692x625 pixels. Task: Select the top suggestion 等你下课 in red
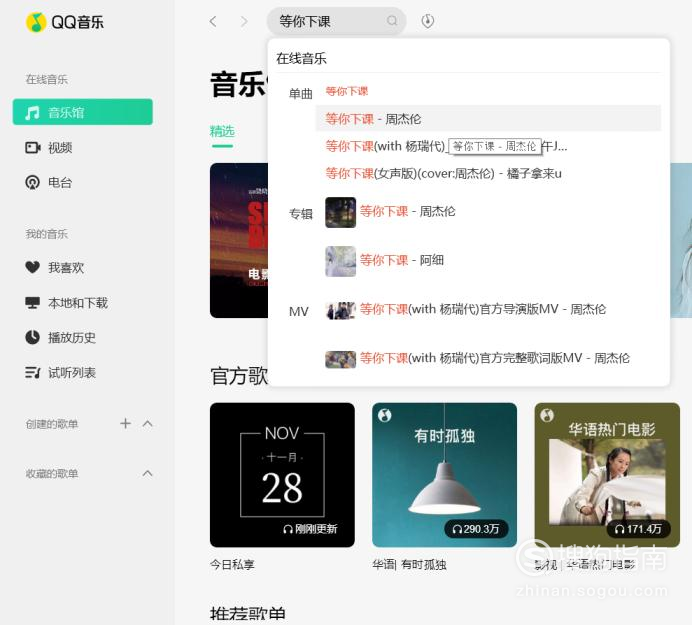click(347, 91)
